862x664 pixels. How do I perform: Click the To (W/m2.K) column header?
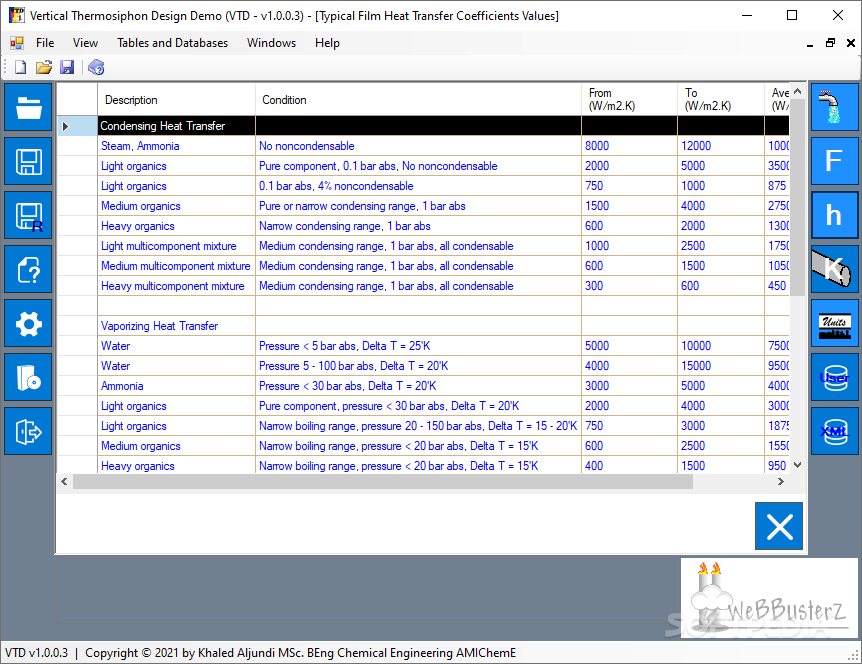721,99
